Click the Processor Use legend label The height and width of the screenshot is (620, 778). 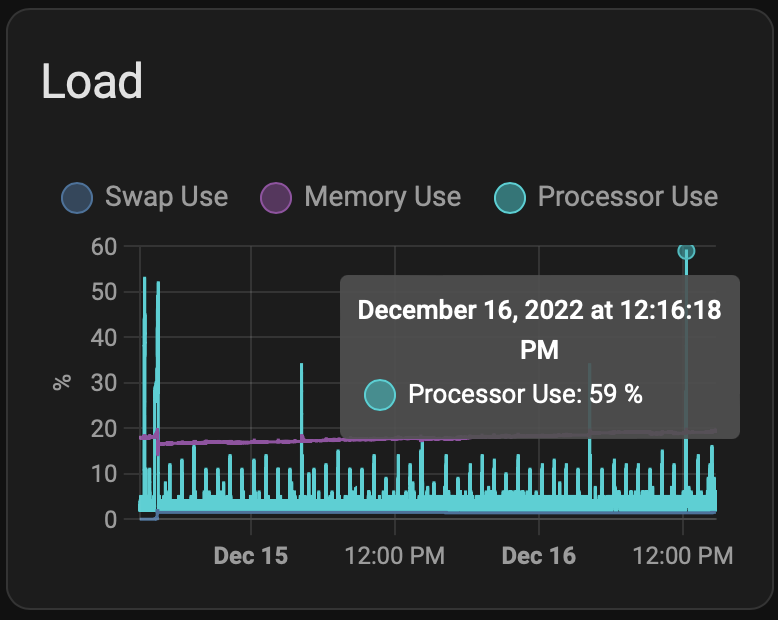point(627,197)
